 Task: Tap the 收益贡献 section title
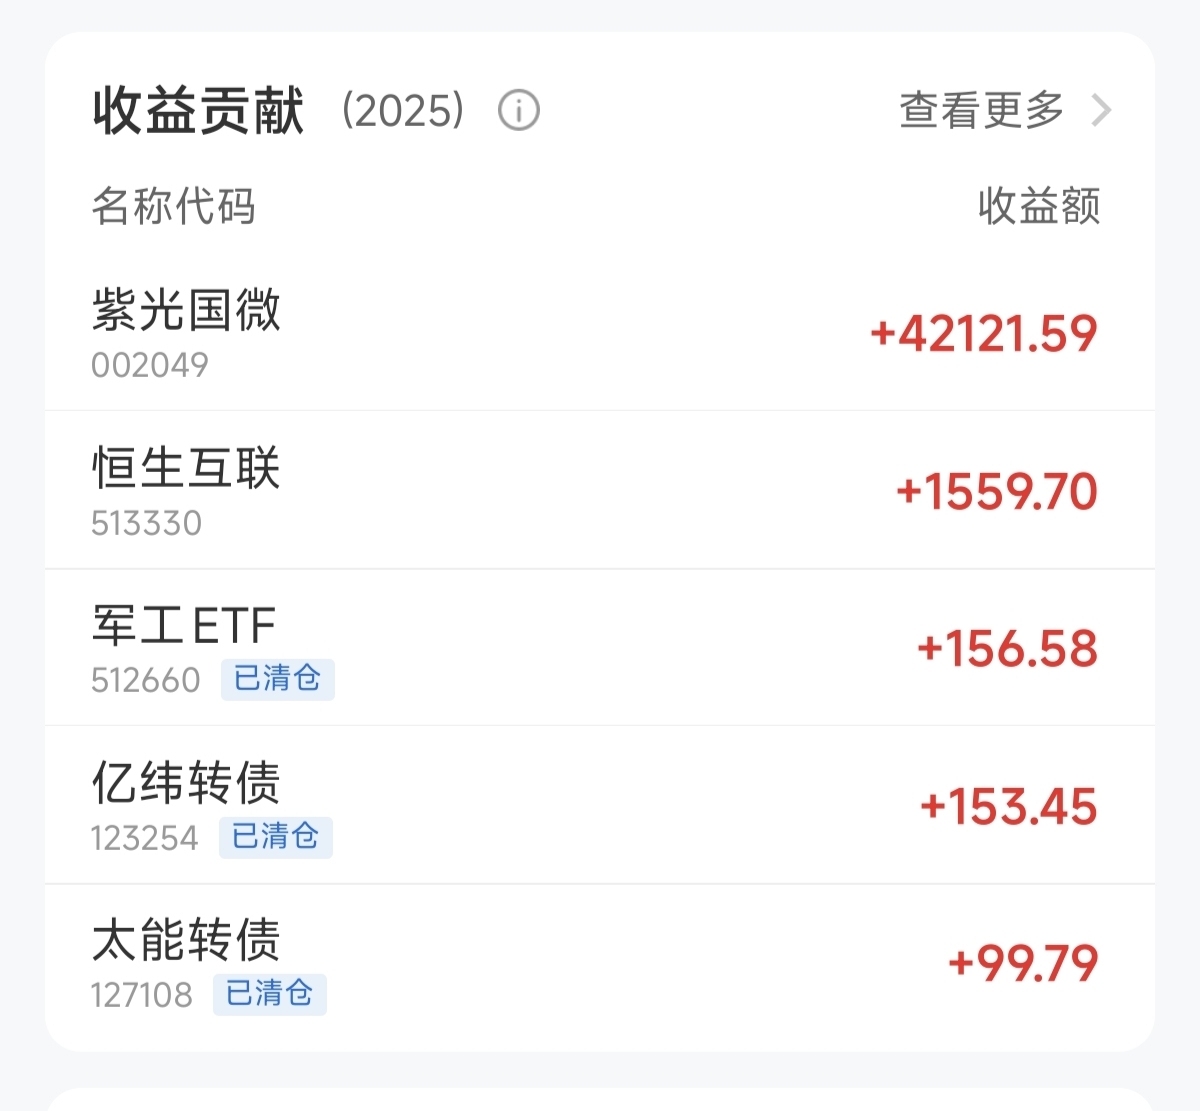click(x=198, y=110)
